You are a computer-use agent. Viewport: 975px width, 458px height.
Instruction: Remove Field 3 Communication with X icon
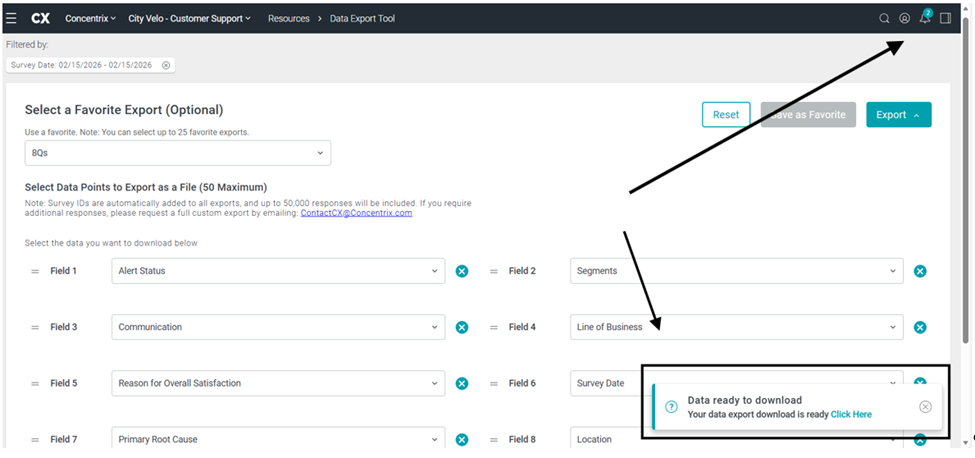(462, 327)
